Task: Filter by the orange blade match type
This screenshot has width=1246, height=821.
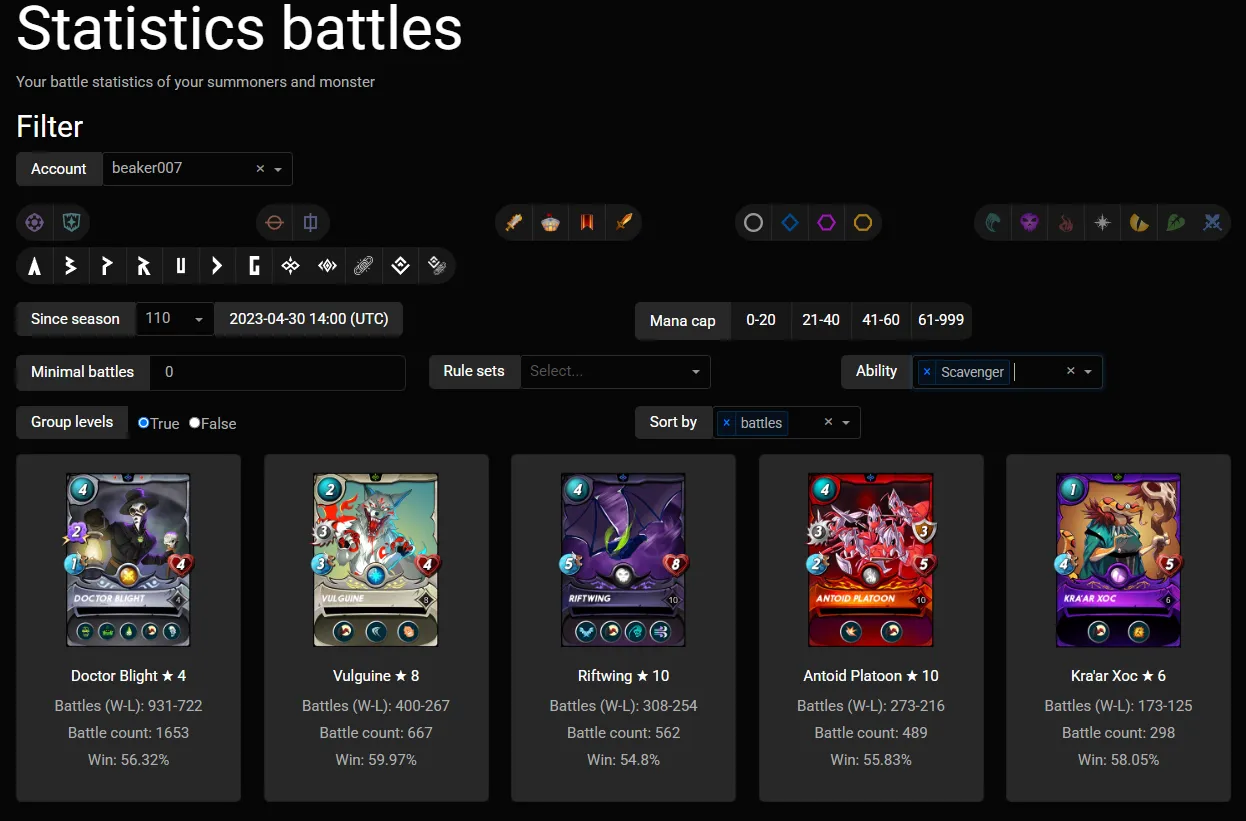Action: (x=623, y=222)
